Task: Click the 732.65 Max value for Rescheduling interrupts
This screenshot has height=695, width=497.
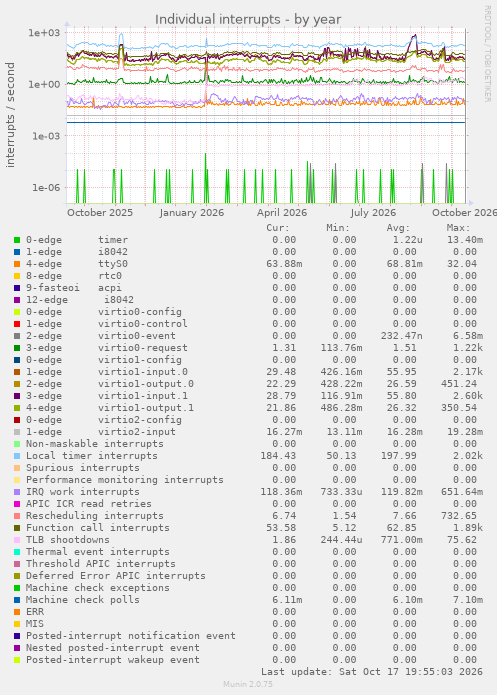Action: tap(459, 516)
